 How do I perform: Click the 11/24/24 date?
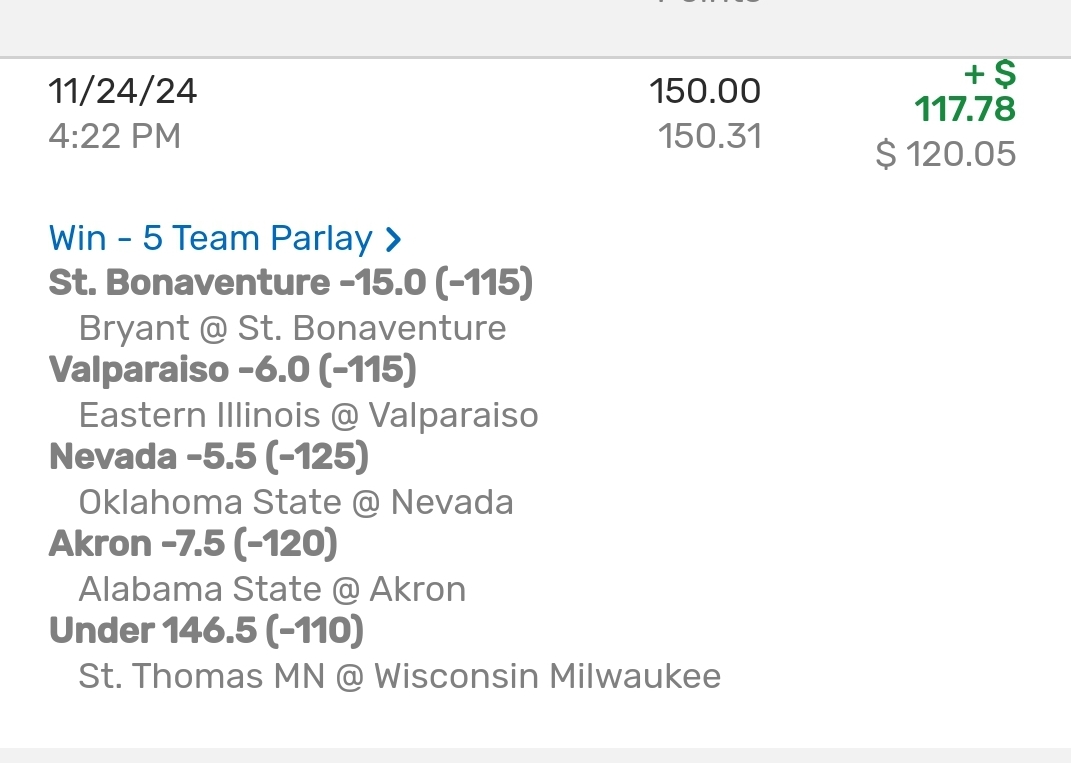(x=123, y=92)
